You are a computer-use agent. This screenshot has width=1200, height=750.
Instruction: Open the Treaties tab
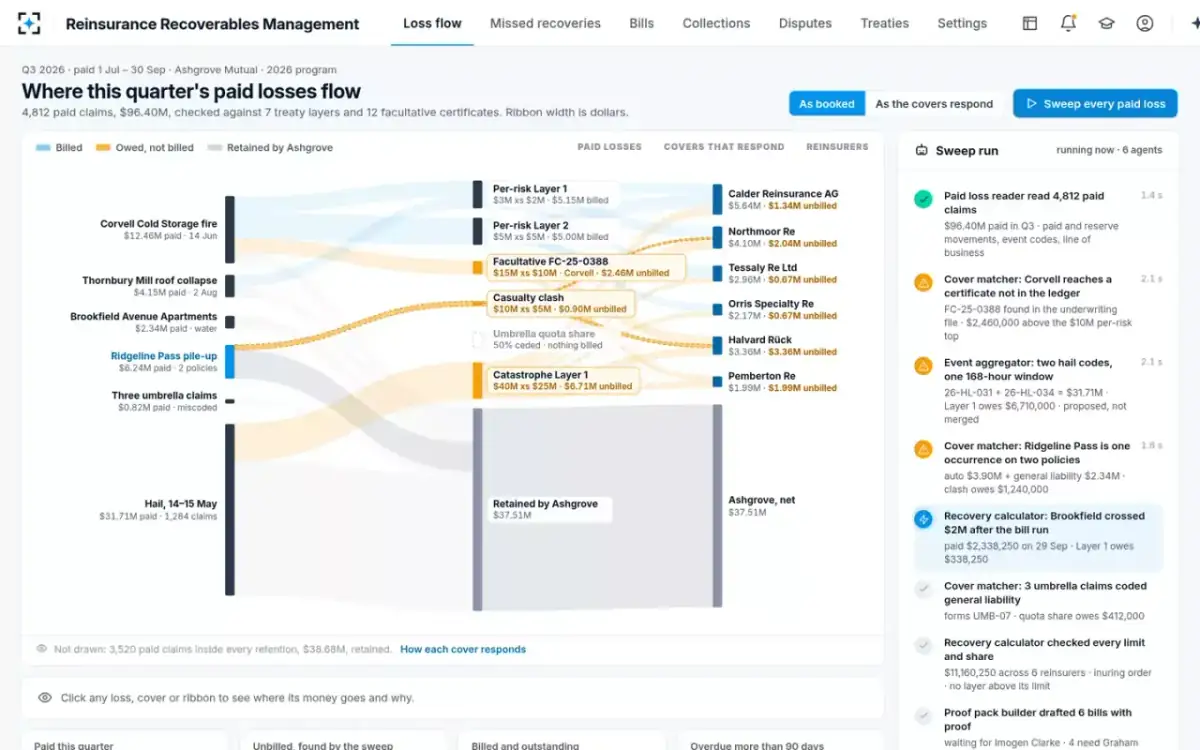[x=884, y=23]
